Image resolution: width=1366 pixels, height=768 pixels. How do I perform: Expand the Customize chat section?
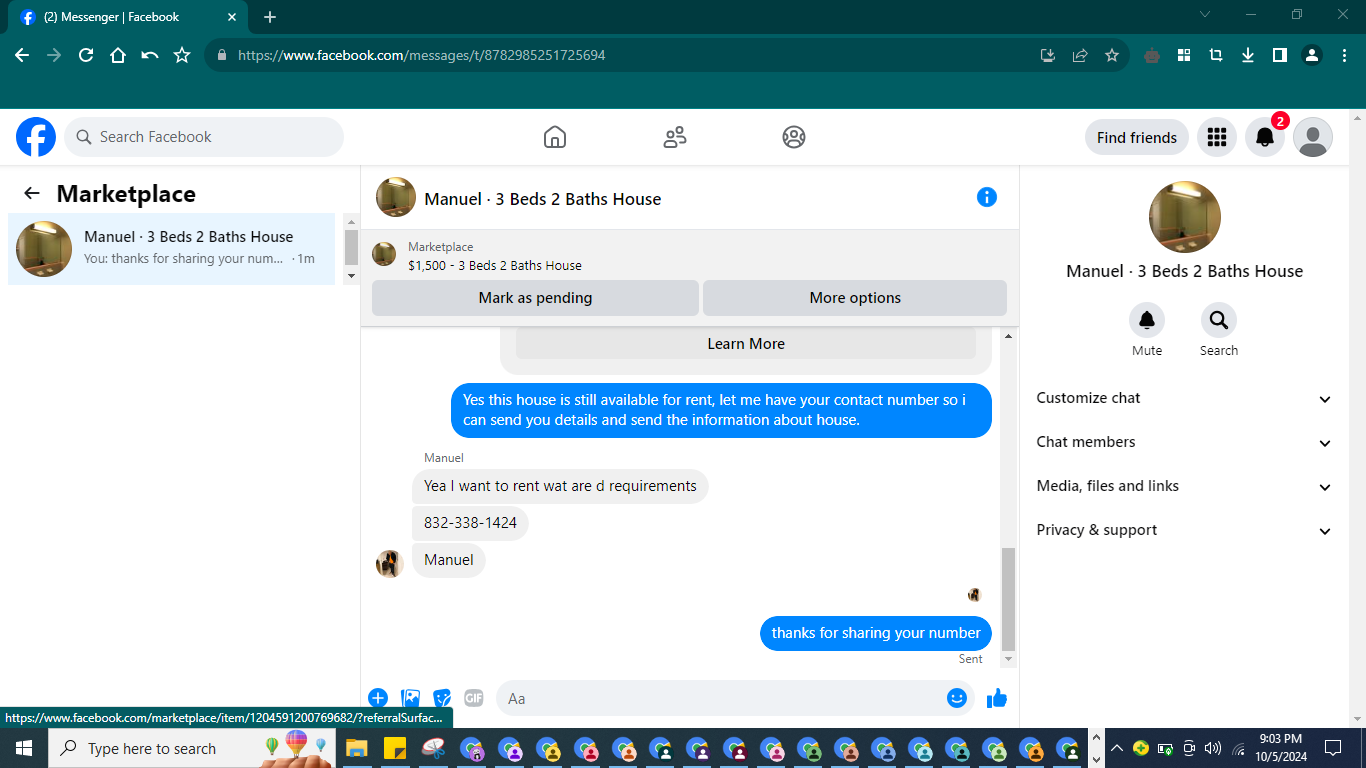(x=1185, y=398)
